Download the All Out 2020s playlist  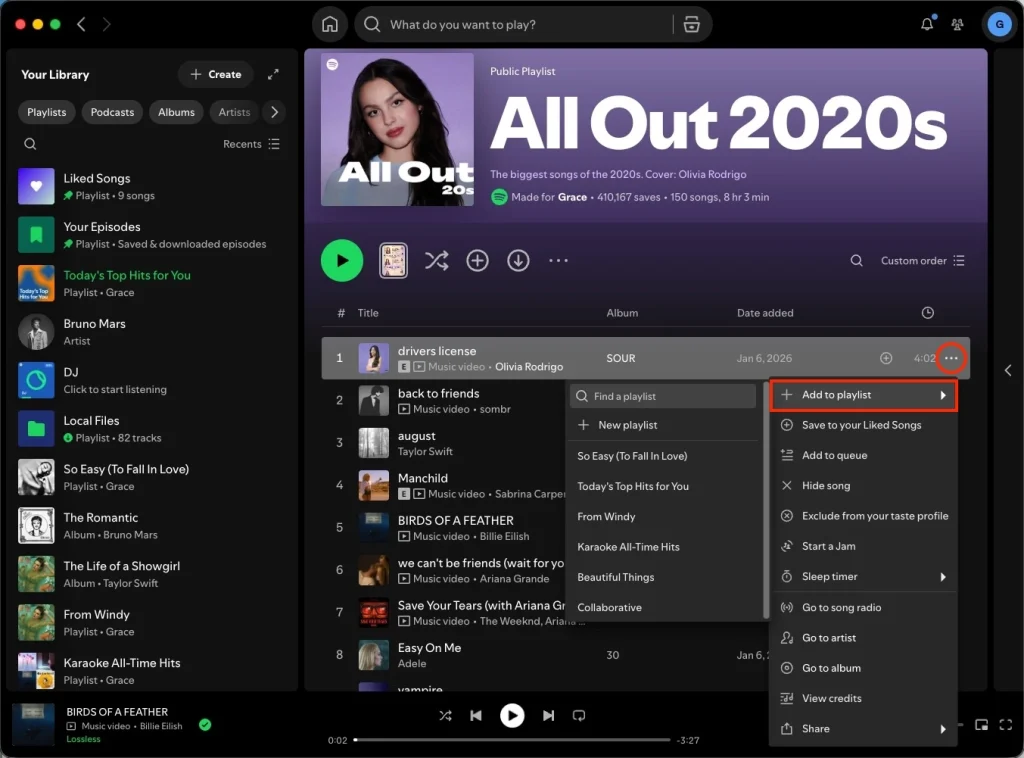pyautogui.click(x=518, y=260)
